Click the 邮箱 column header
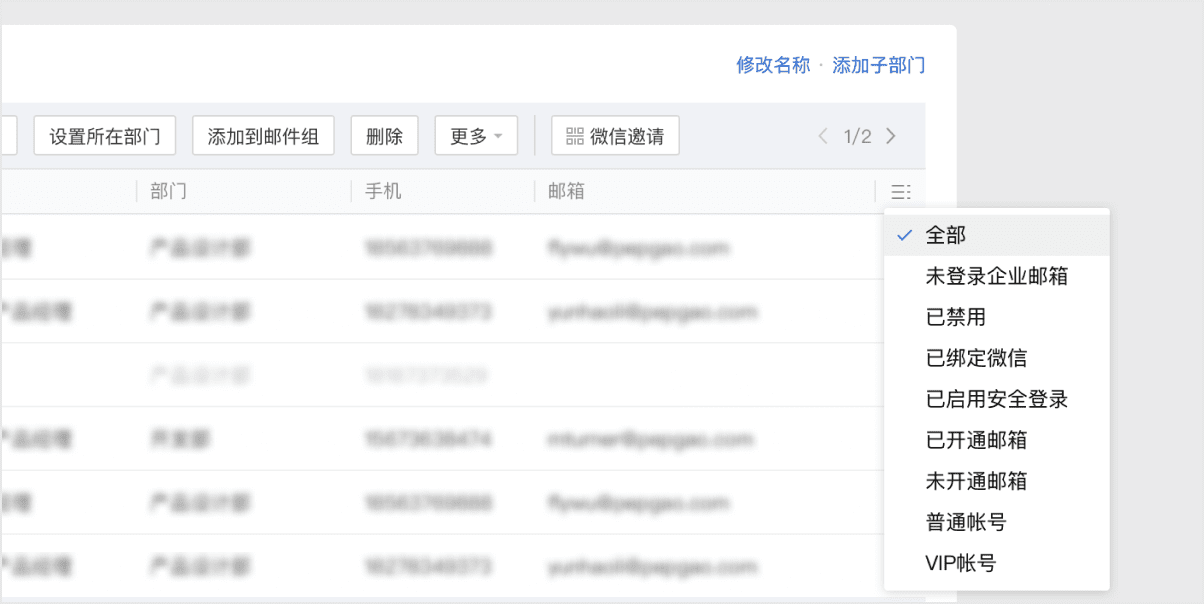The height and width of the screenshot is (604, 1204). tap(567, 191)
